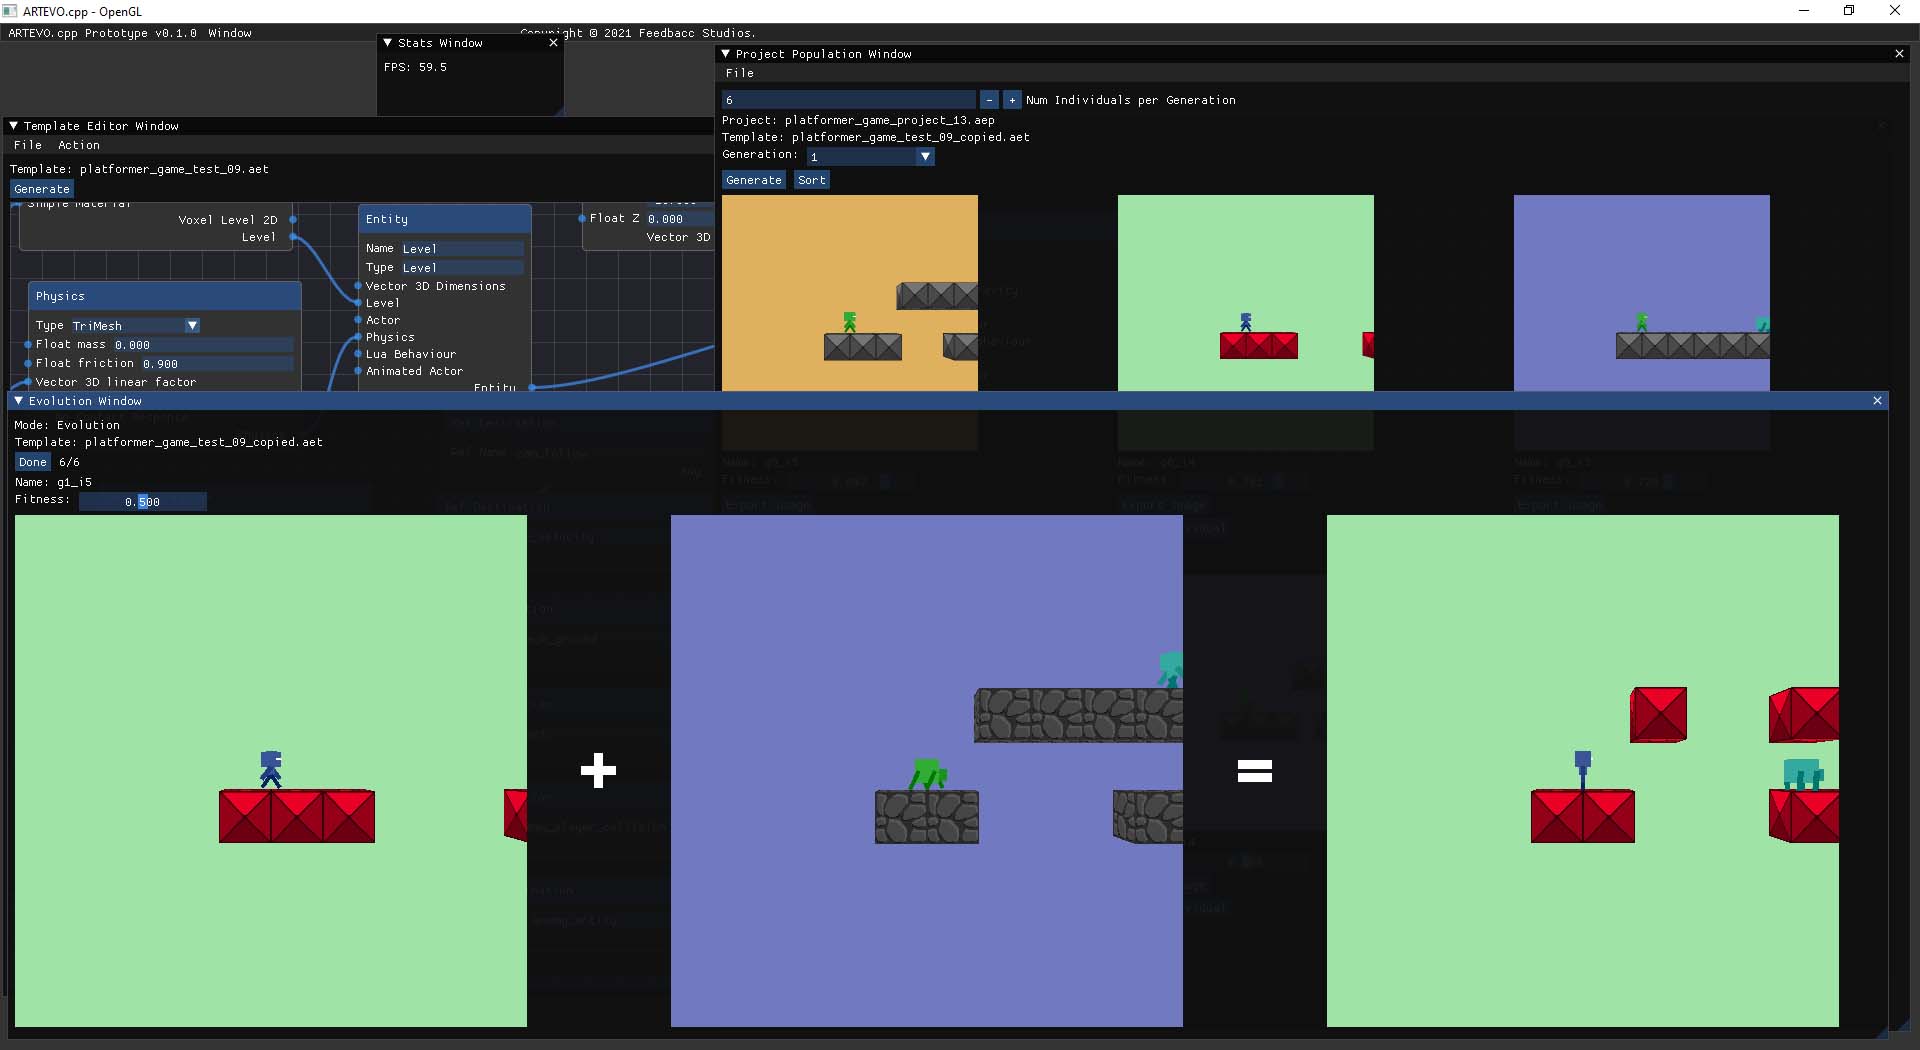Click the Entity Physics input pin
Viewport: 1920px width, 1050px height.
tap(358, 337)
